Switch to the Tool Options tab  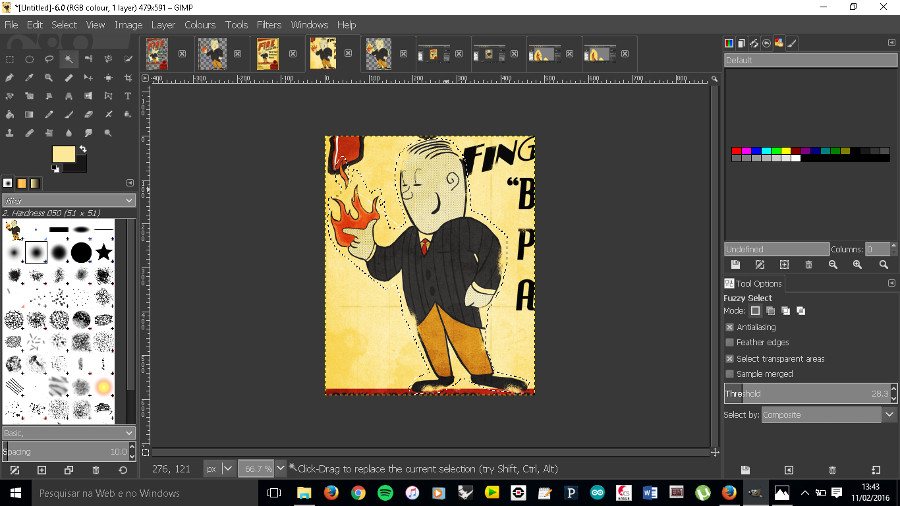coord(753,283)
